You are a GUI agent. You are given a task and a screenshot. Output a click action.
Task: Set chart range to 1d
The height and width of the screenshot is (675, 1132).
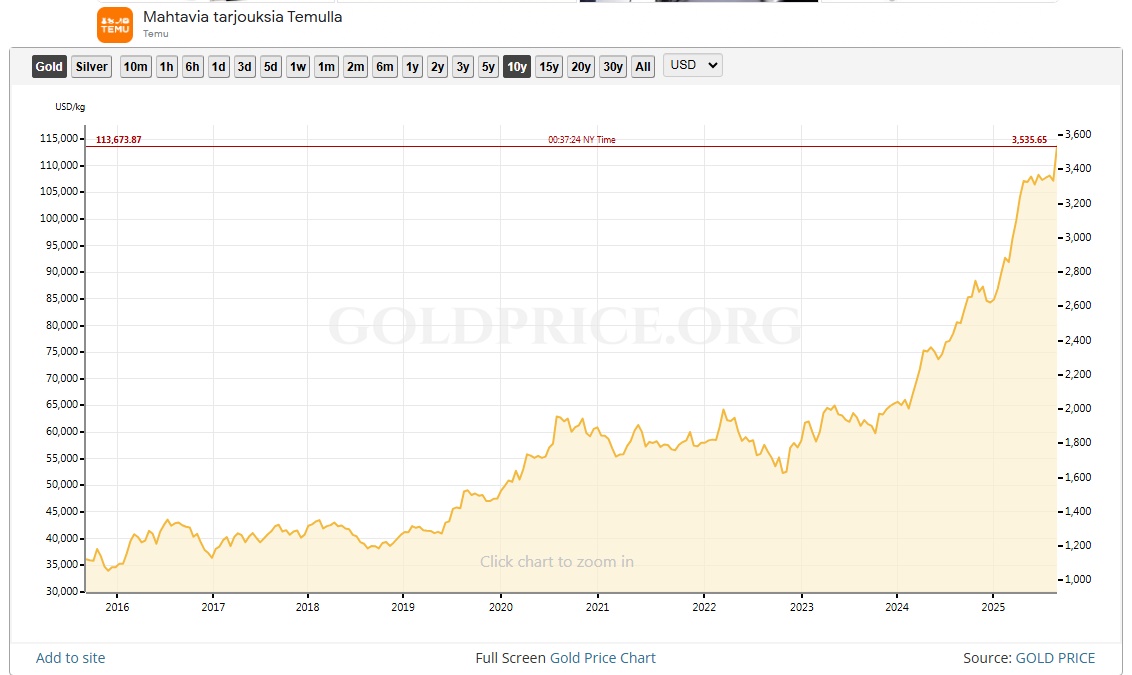click(x=218, y=66)
